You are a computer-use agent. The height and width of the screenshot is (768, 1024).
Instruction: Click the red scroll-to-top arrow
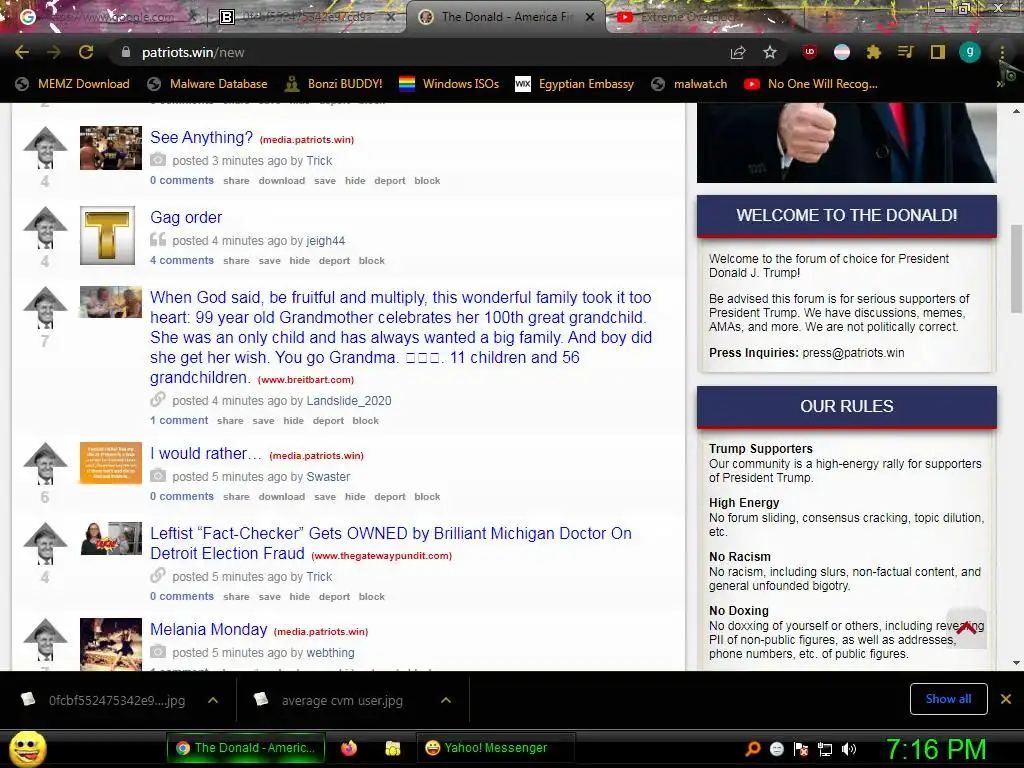pos(966,628)
